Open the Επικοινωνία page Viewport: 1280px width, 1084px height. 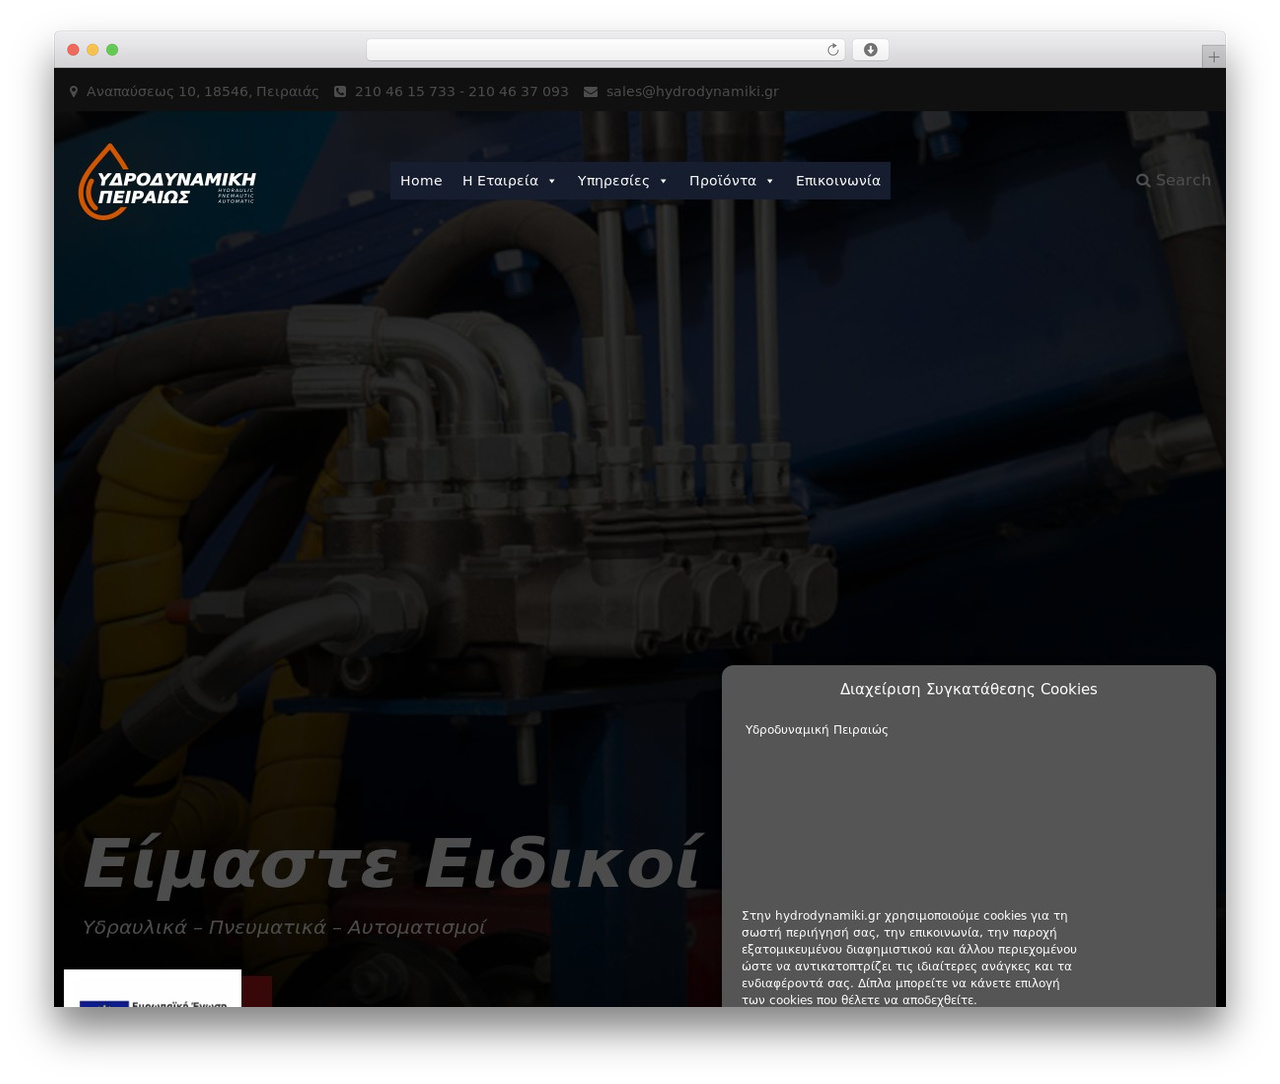pyautogui.click(x=838, y=181)
